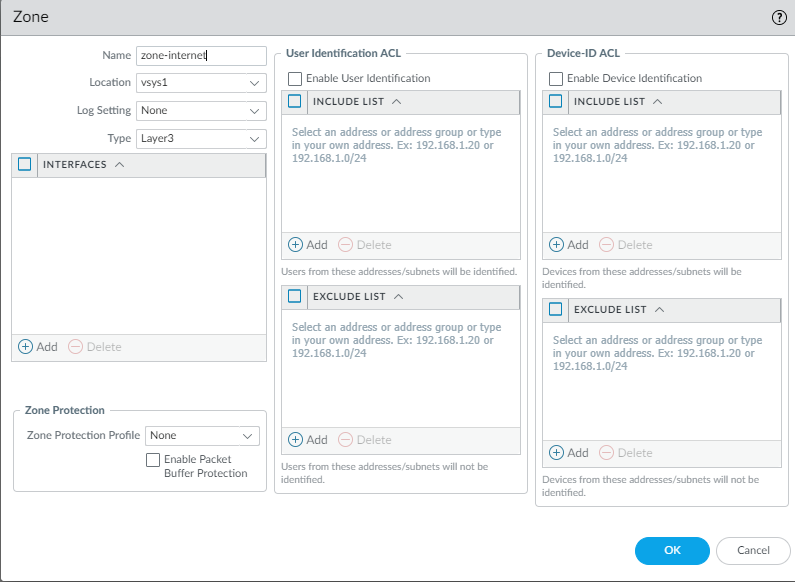Image resolution: width=795 pixels, height=582 pixels.
Task: Toggle Enable Packet Buffer Protection checkbox
Action: click(153, 459)
